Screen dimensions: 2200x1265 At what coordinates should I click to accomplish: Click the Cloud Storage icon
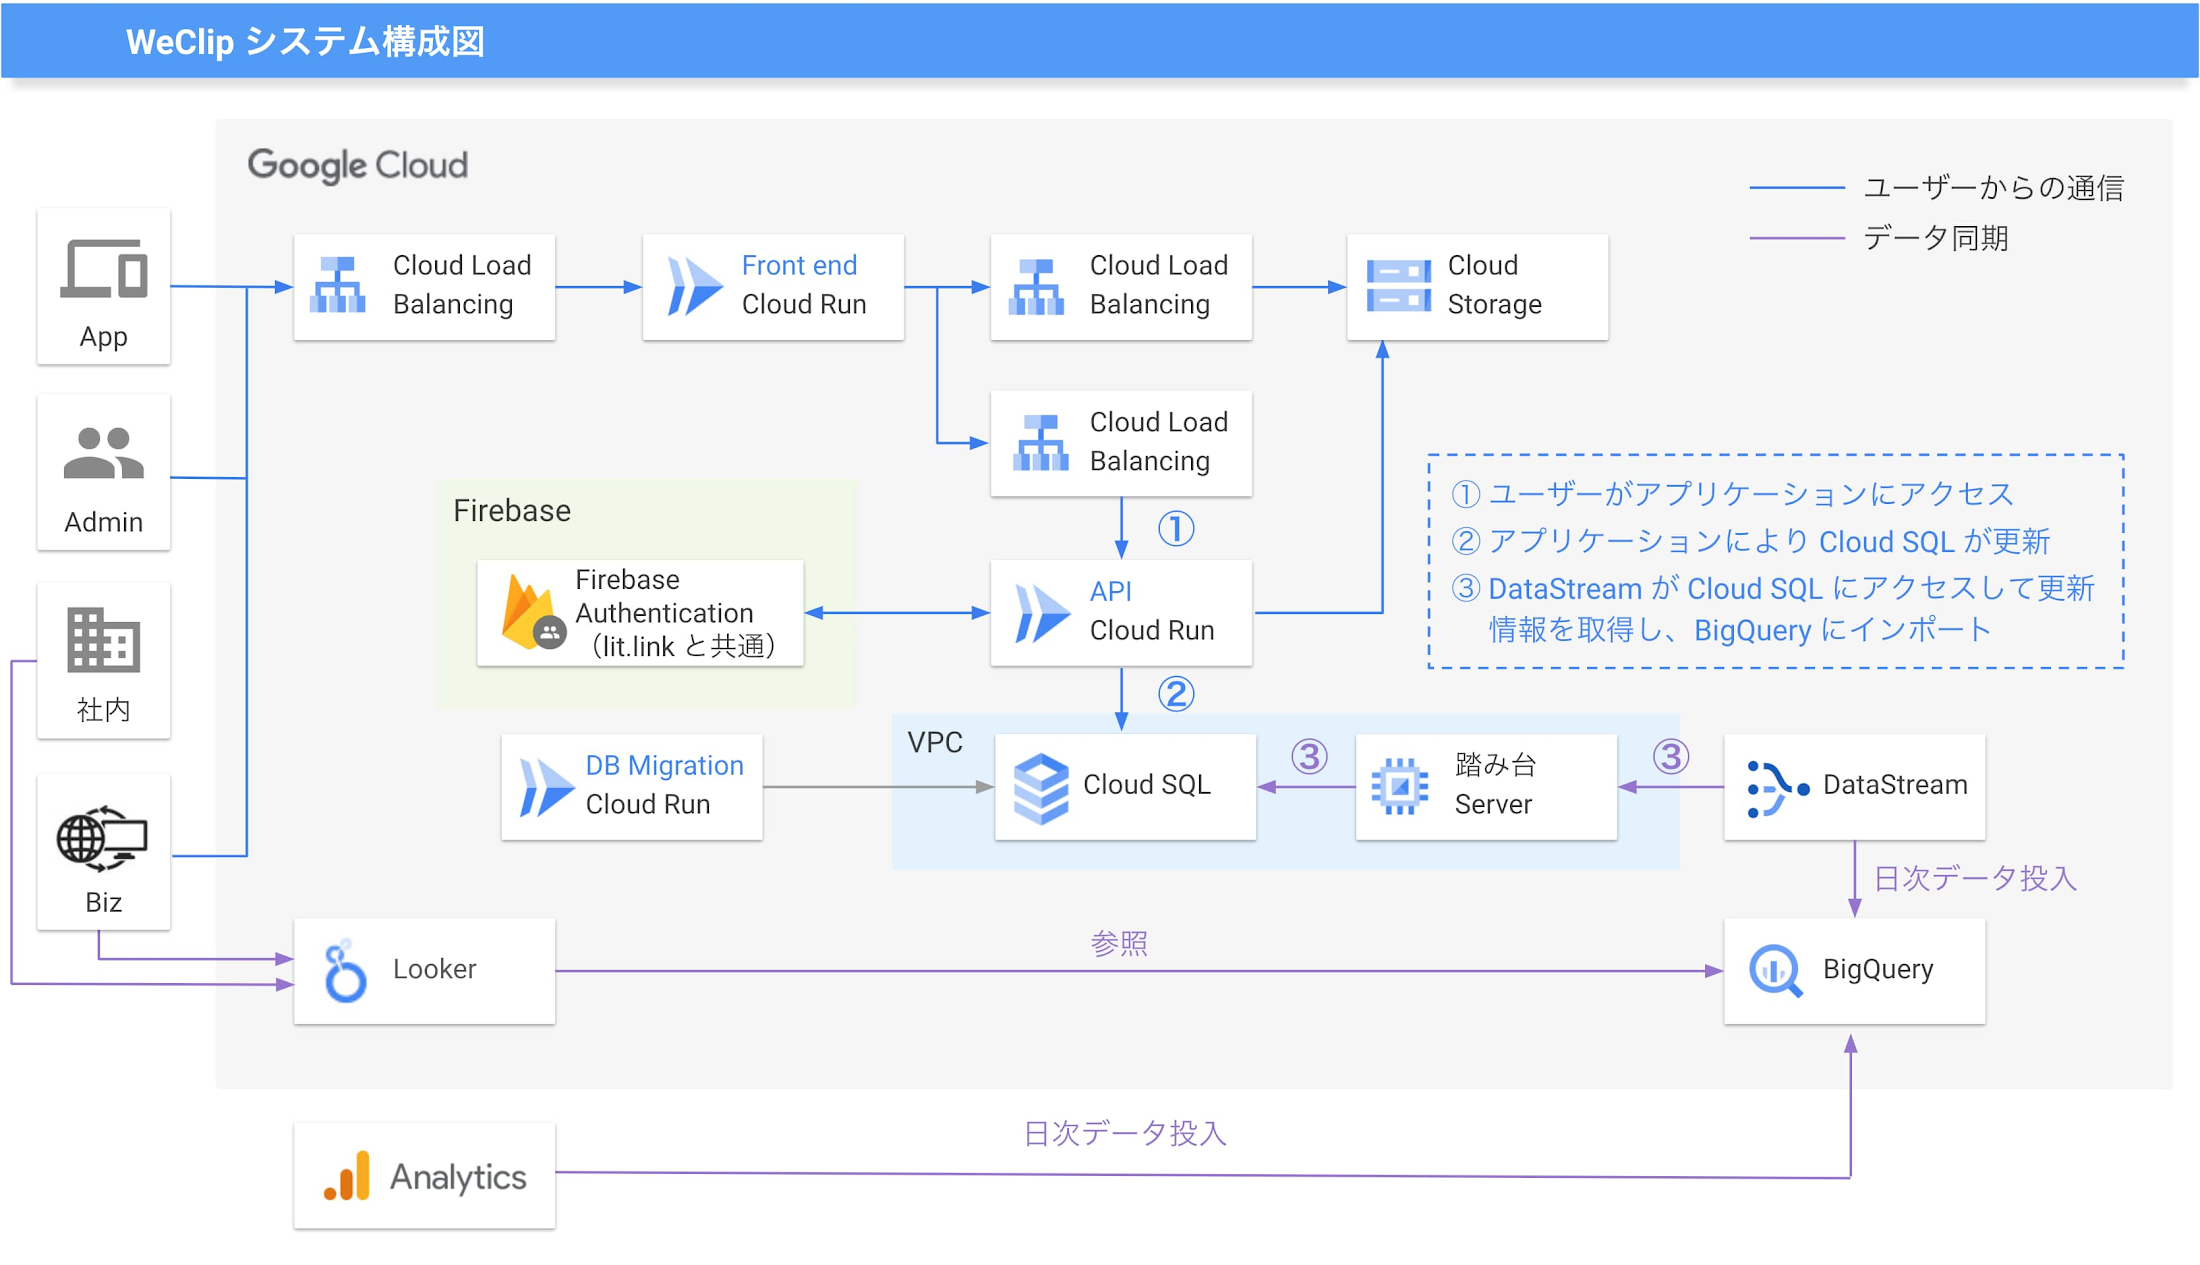1398,286
